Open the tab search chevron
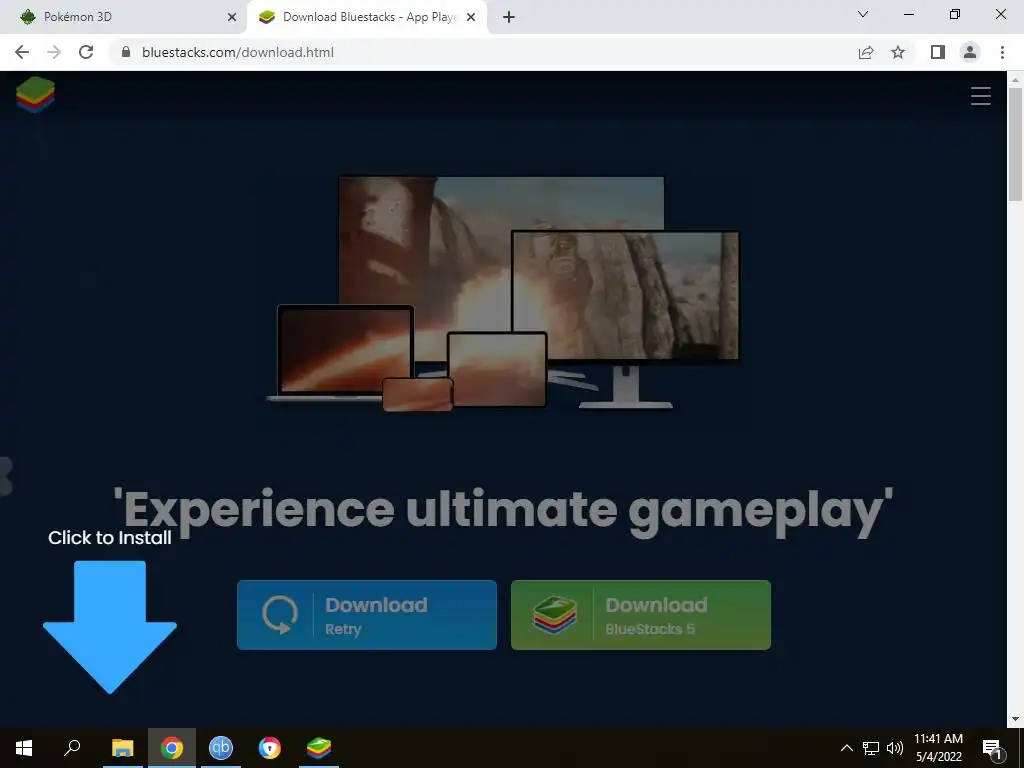The image size is (1024, 768). point(863,14)
